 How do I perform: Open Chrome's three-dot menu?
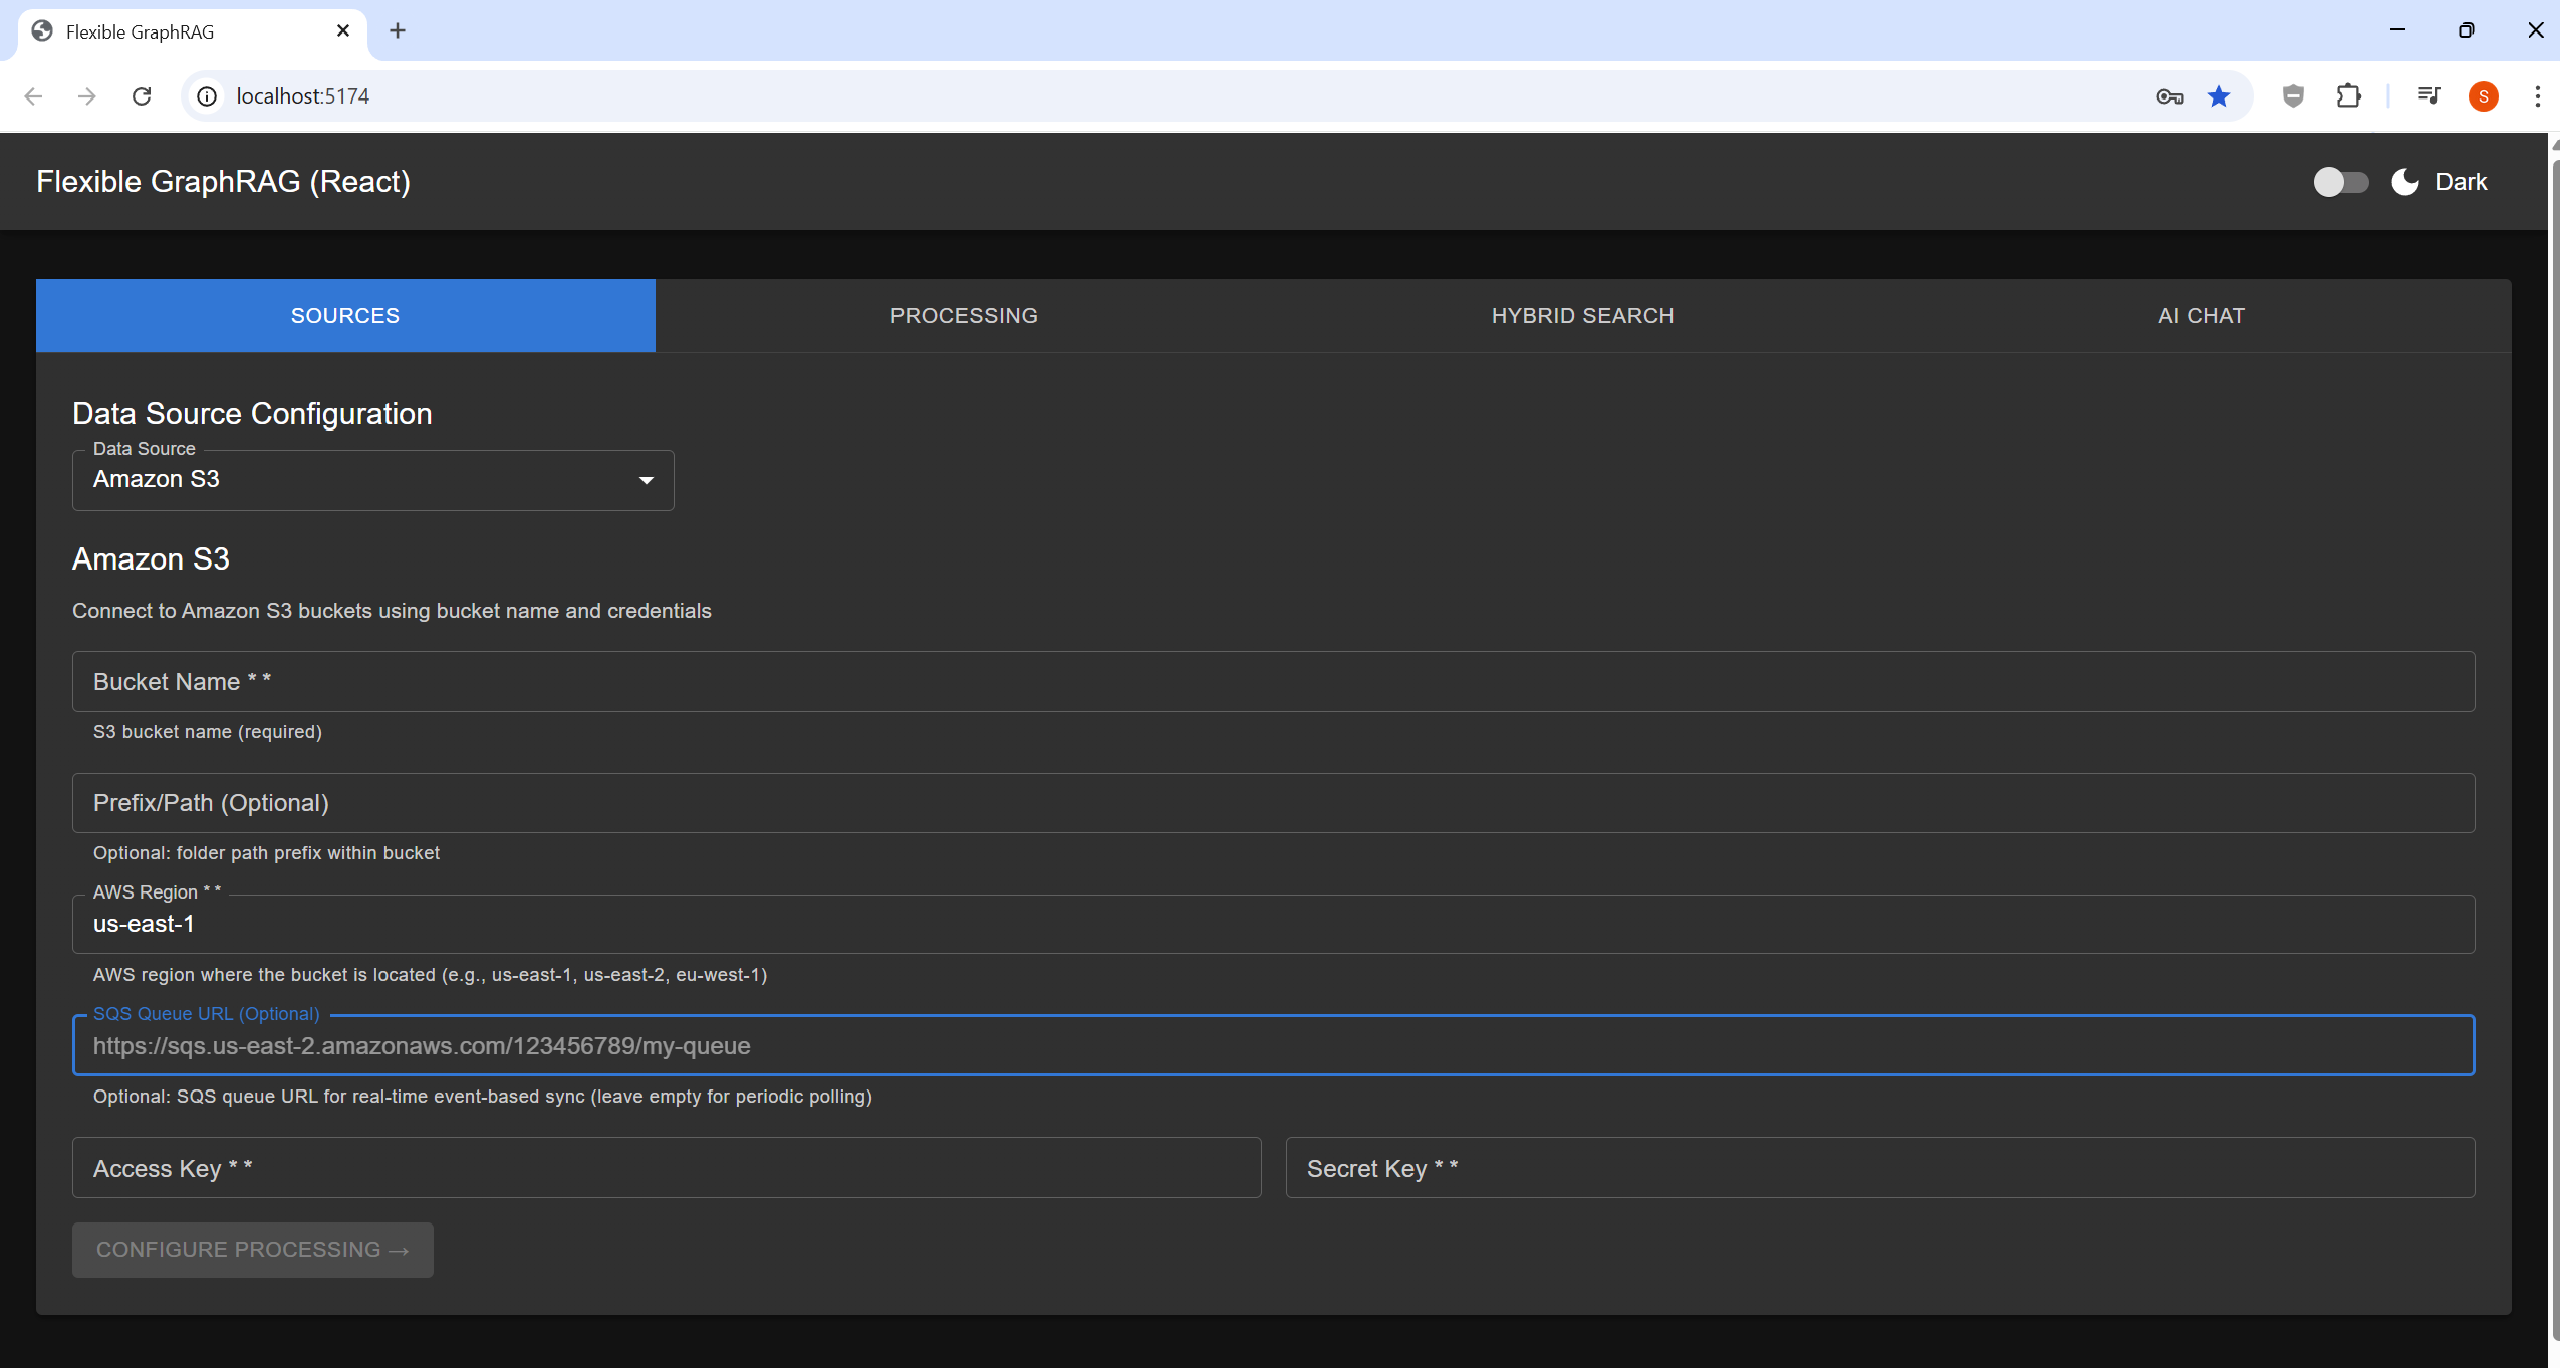click(x=2537, y=96)
